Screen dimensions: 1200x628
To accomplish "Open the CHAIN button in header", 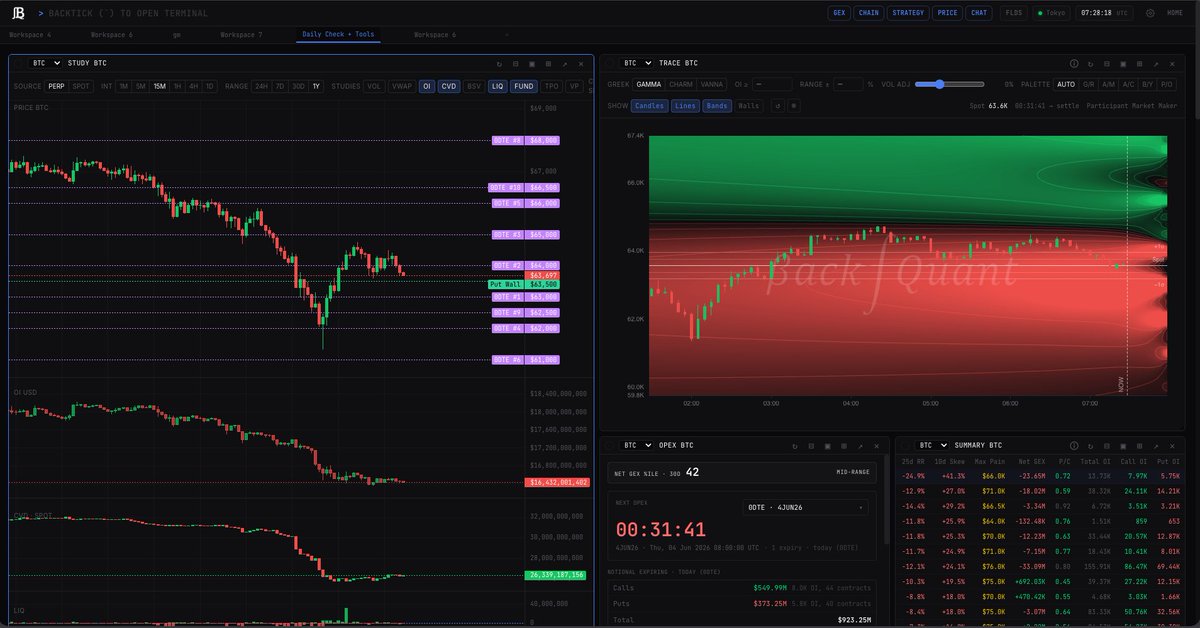I will point(868,13).
